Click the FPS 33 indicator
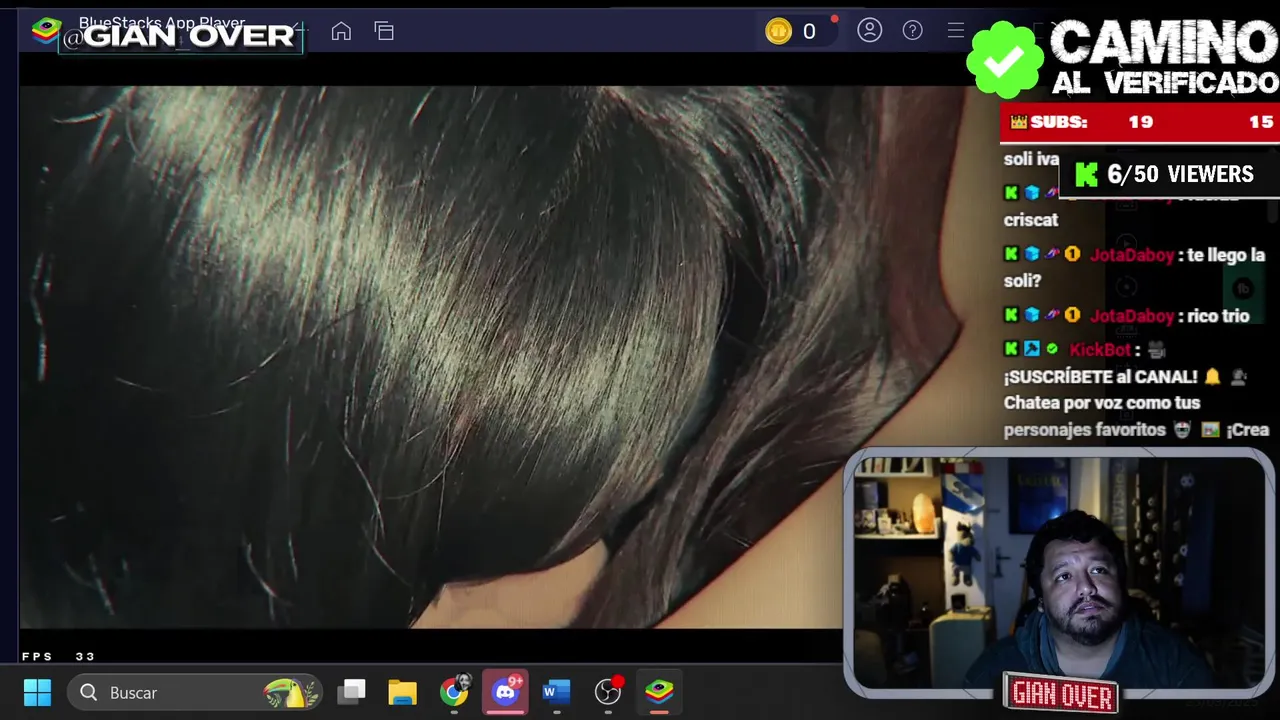1280x720 pixels. click(58, 656)
